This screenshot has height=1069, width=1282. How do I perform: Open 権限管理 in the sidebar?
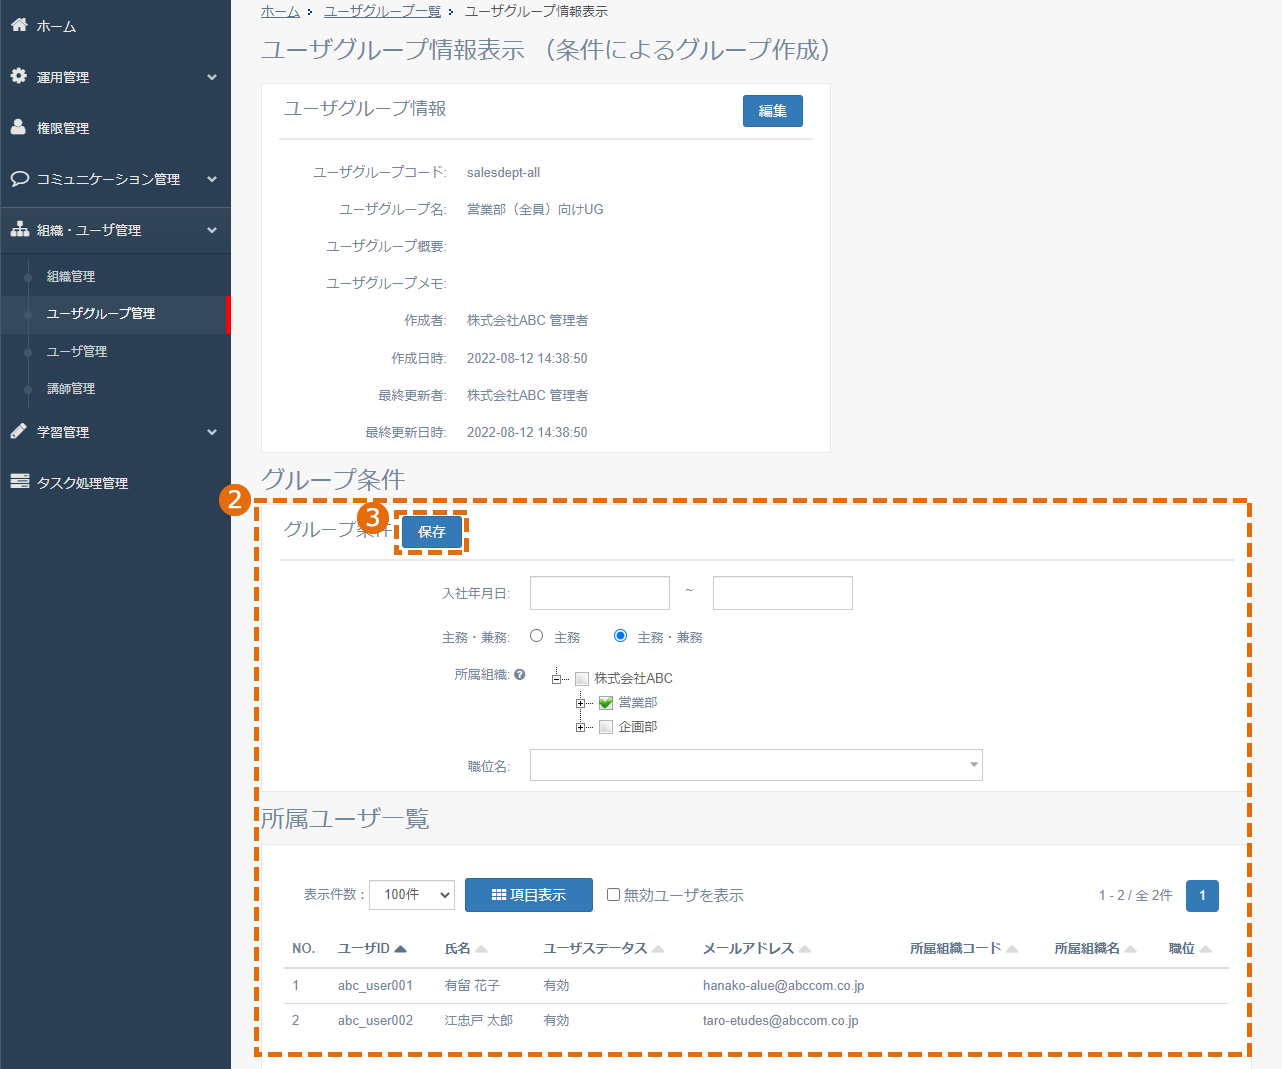click(x=63, y=128)
